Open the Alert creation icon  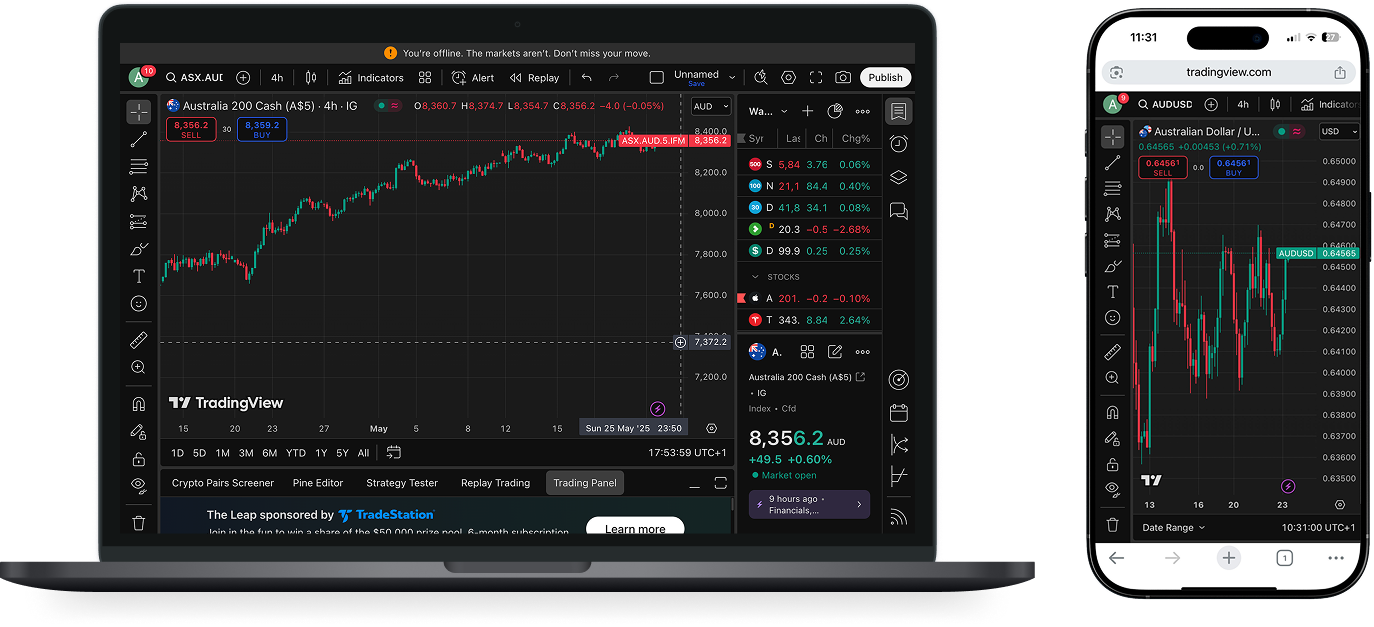(x=473, y=78)
